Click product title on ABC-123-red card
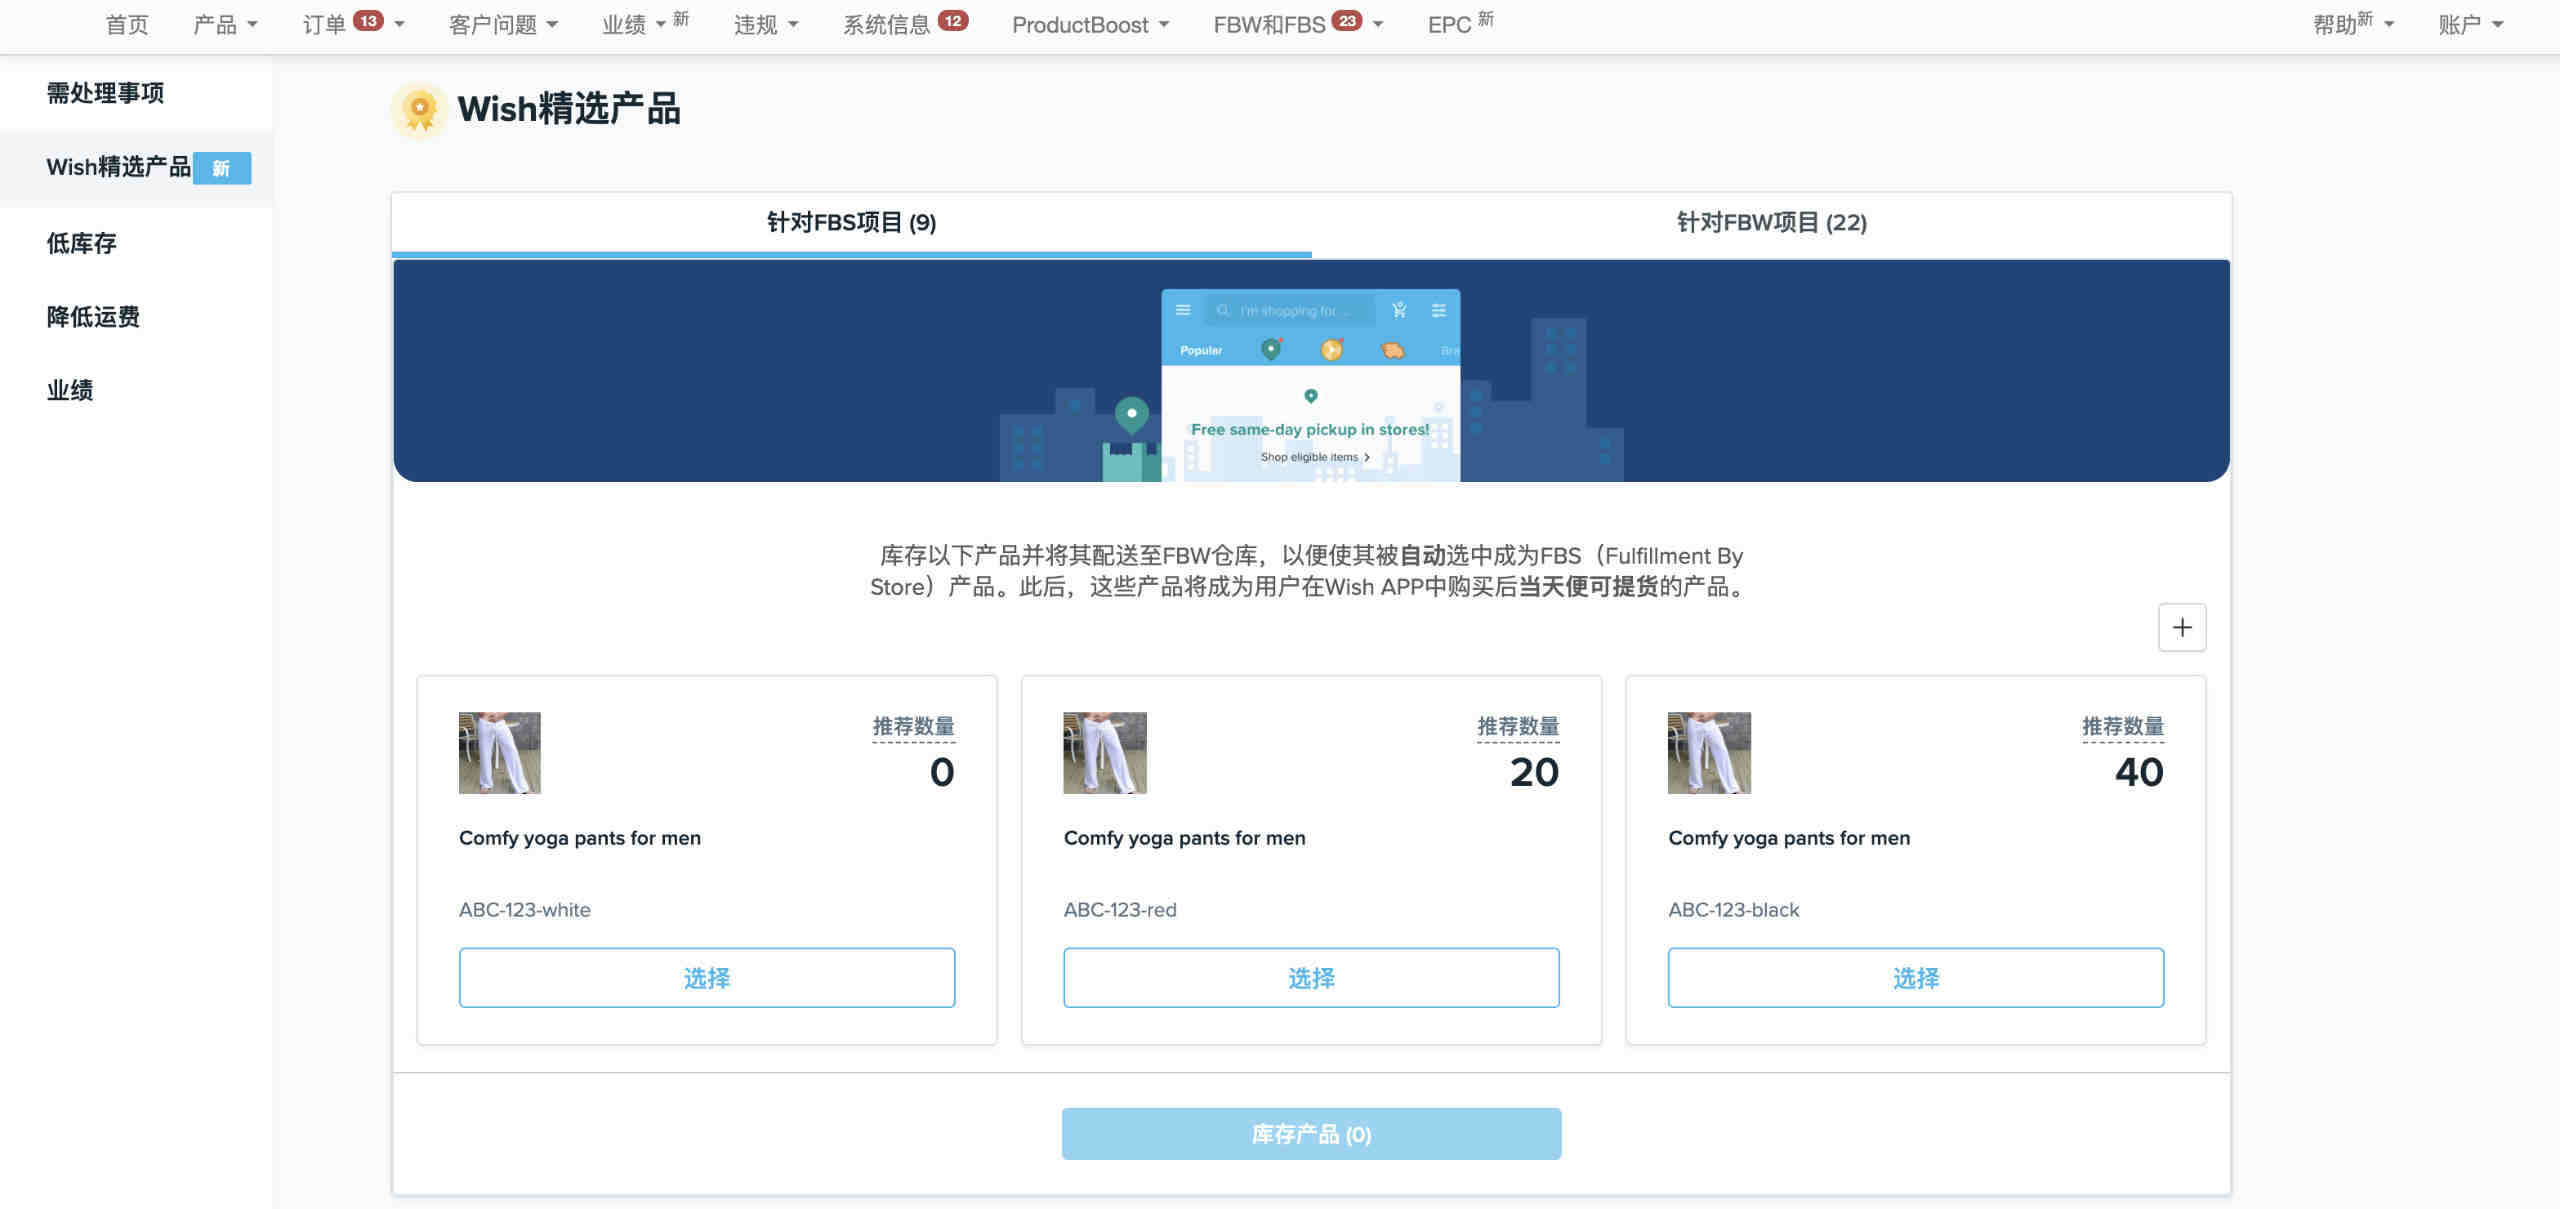The width and height of the screenshot is (2560, 1209). [1184, 838]
